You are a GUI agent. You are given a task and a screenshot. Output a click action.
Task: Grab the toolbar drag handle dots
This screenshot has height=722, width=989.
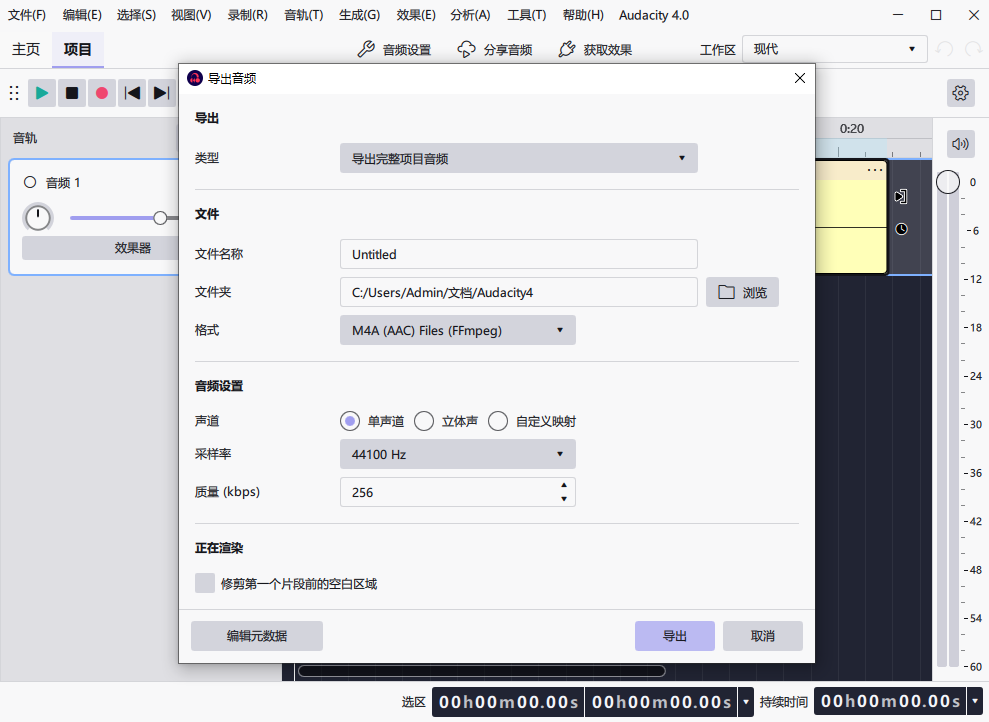(x=14, y=93)
